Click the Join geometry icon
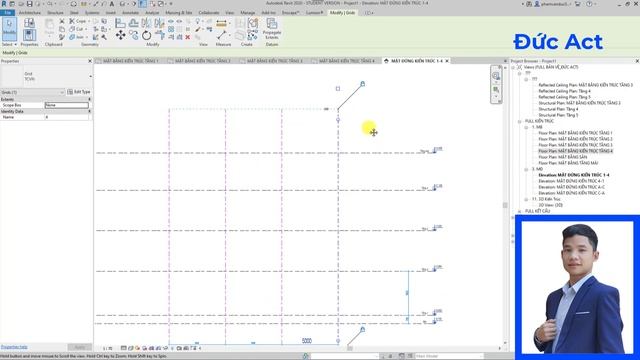Viewport: 640px width, 360px height. 72,37
